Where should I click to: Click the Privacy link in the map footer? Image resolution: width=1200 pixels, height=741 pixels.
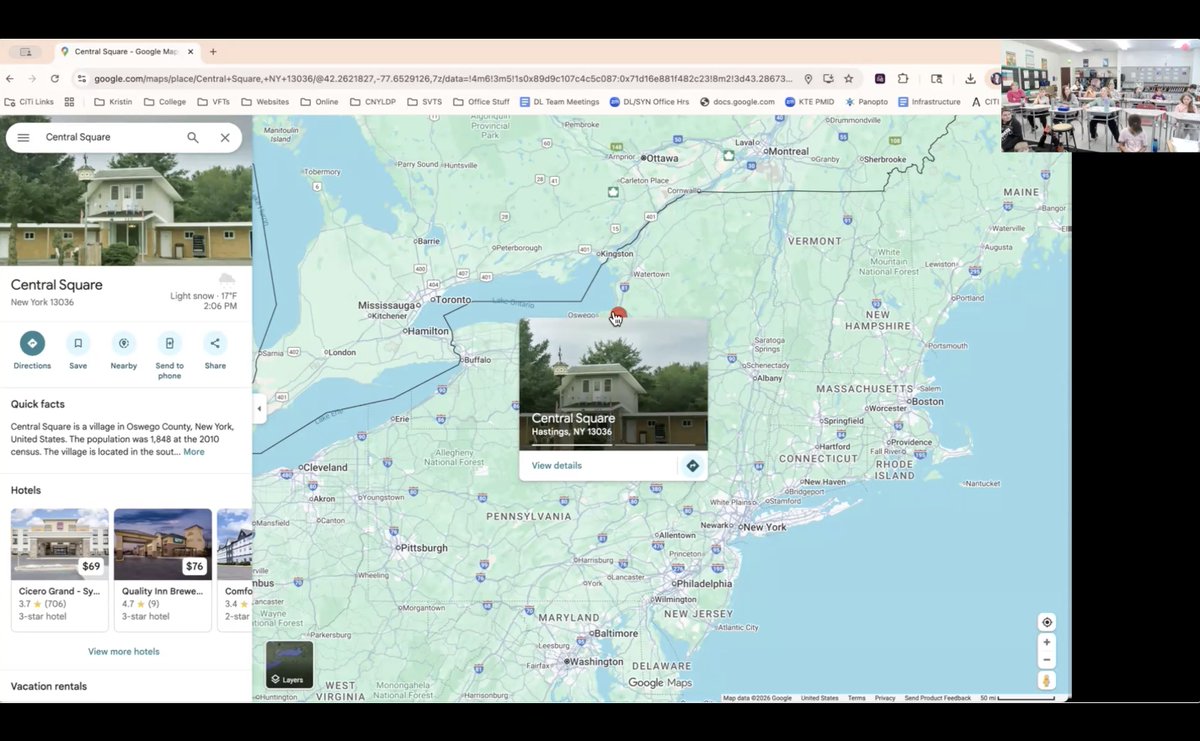(885, 698)
